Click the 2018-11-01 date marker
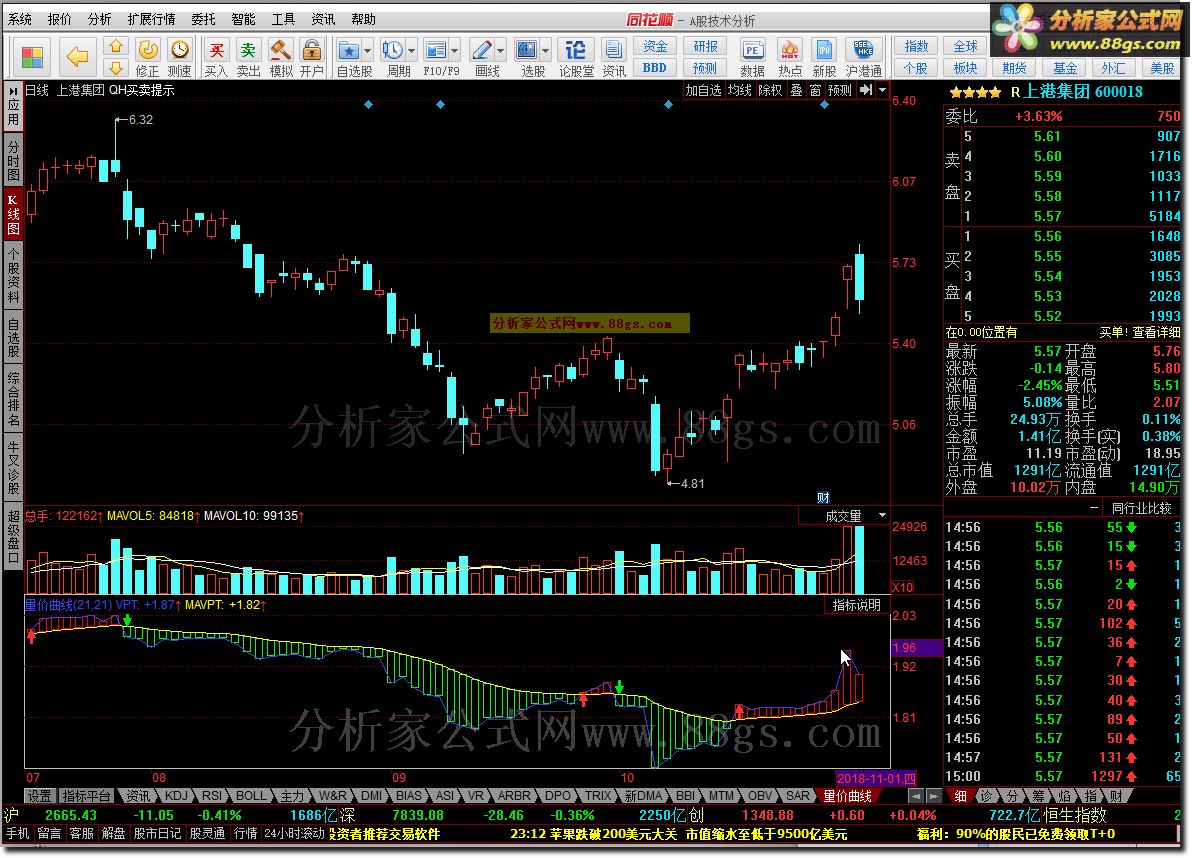The height and width of the screenshot is (858, 1192). click(x=876, y=778)
